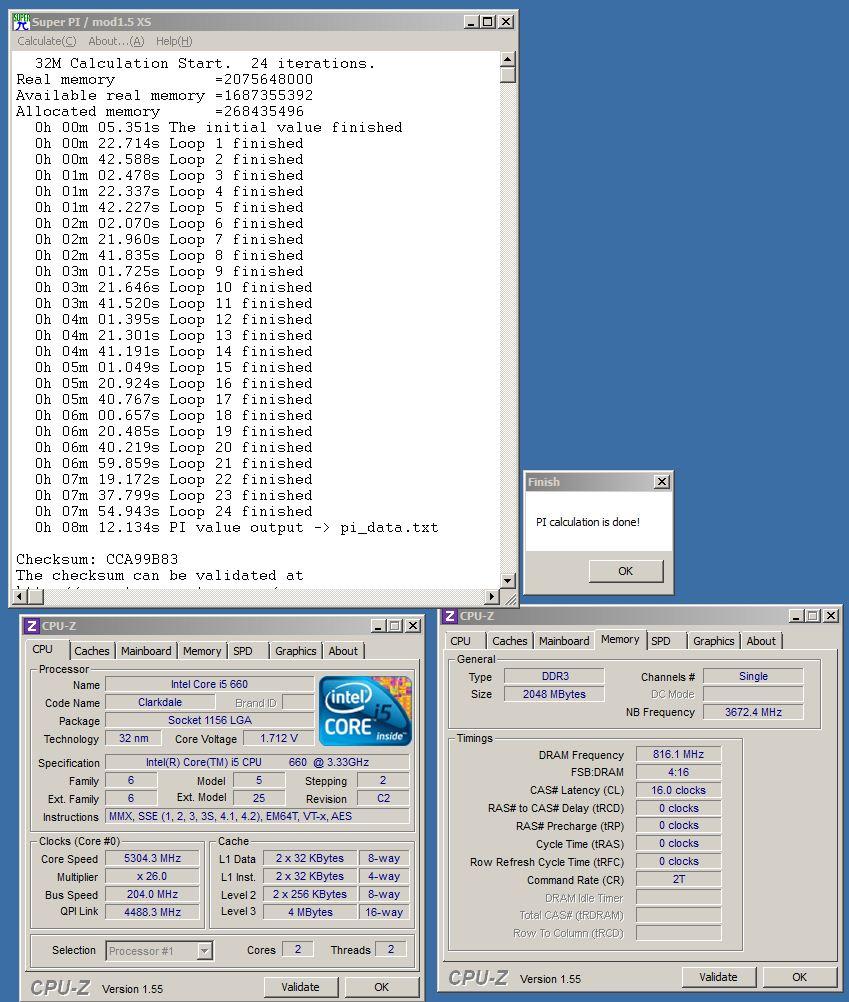Switch to About tab in left CPU-Z window
Viewport: 849px width, 1002px height.
pos(343,651)
